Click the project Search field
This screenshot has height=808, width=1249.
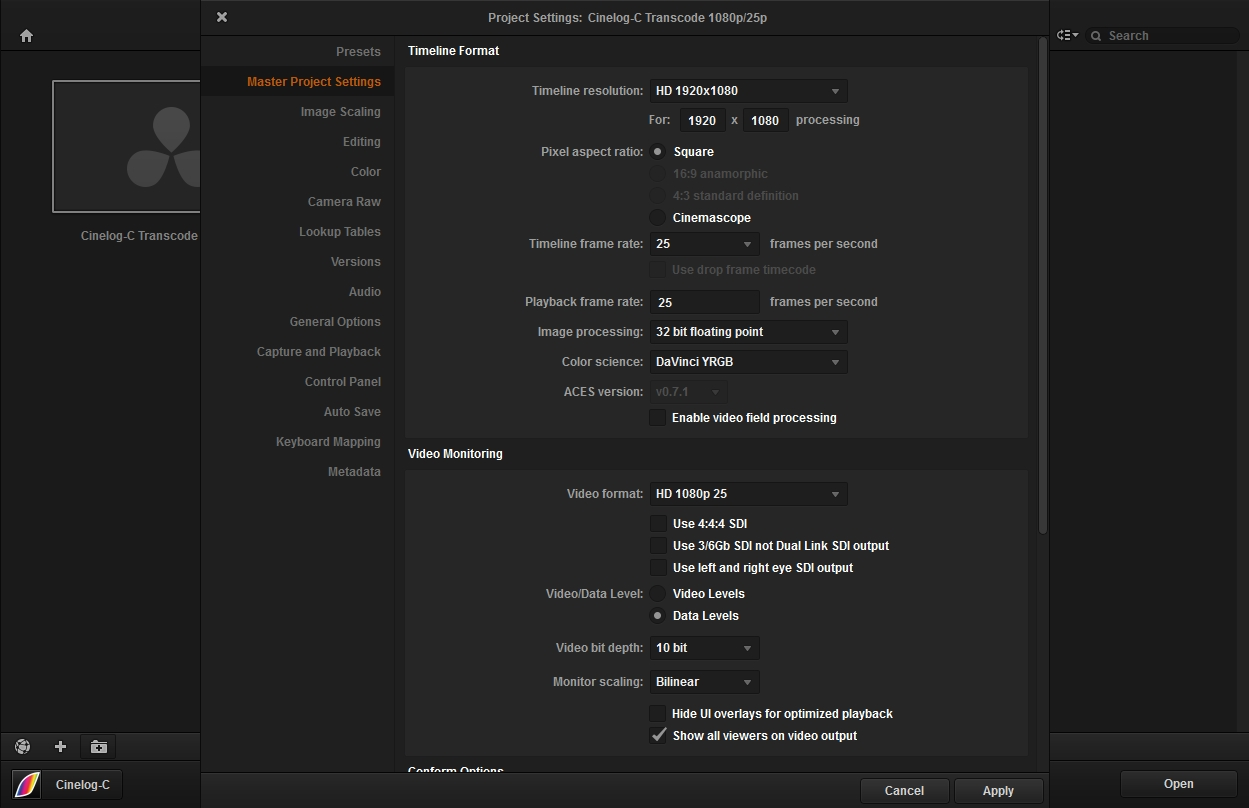click(1163, 36)
